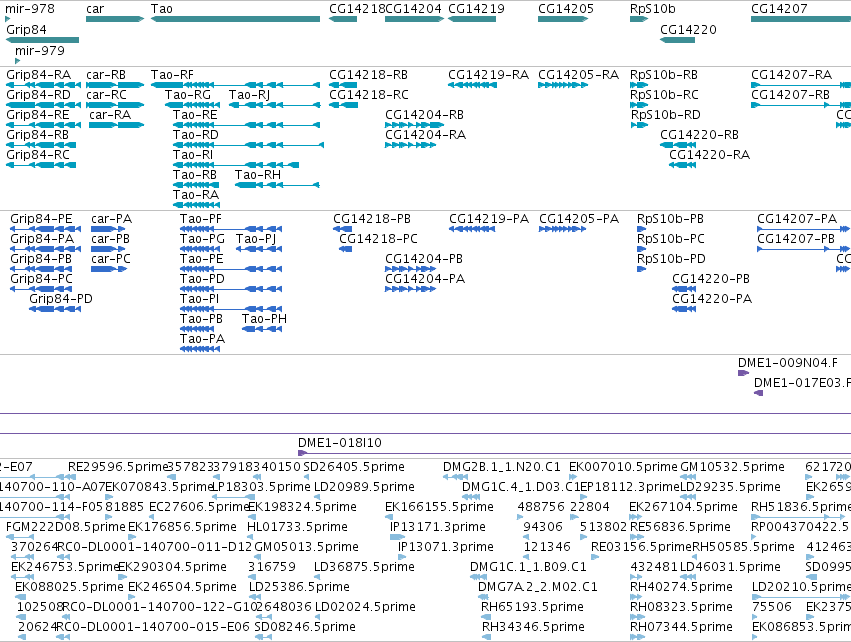
Task: Select protein CG14204-PA
Action: coord(410,289)
